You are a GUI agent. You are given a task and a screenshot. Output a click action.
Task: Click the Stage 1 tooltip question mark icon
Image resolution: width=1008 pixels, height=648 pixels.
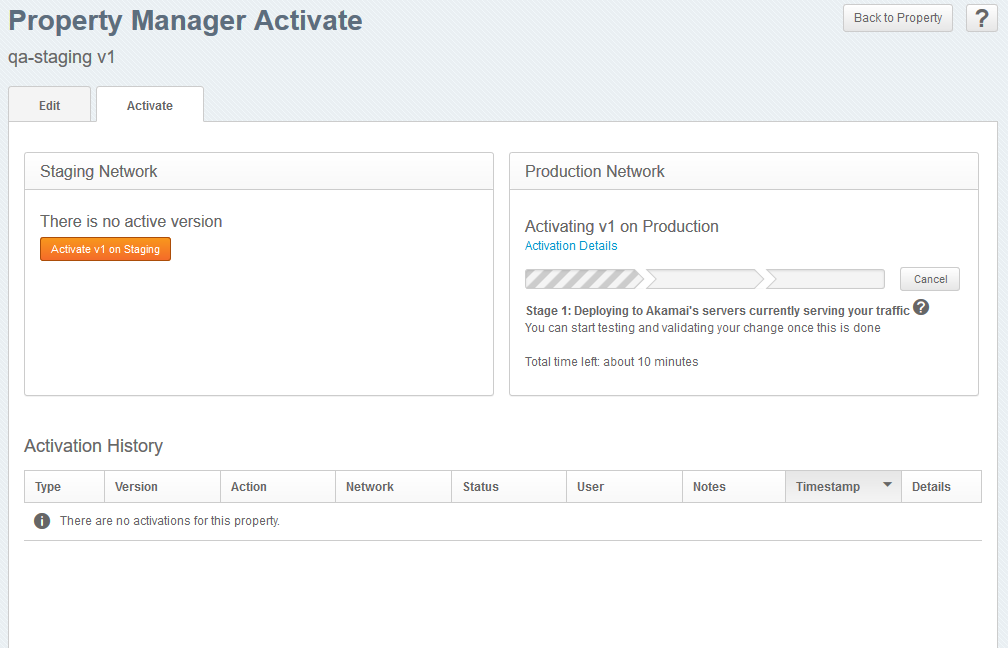pyautogui.click(x=920, y=309)
